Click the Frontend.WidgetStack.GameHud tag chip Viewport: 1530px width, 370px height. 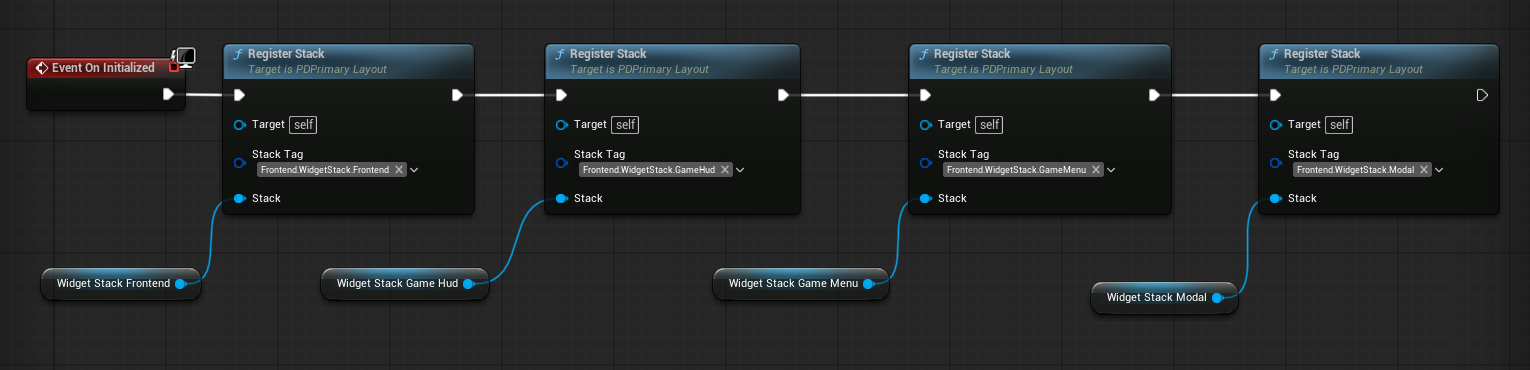click(x=656, y=170)
